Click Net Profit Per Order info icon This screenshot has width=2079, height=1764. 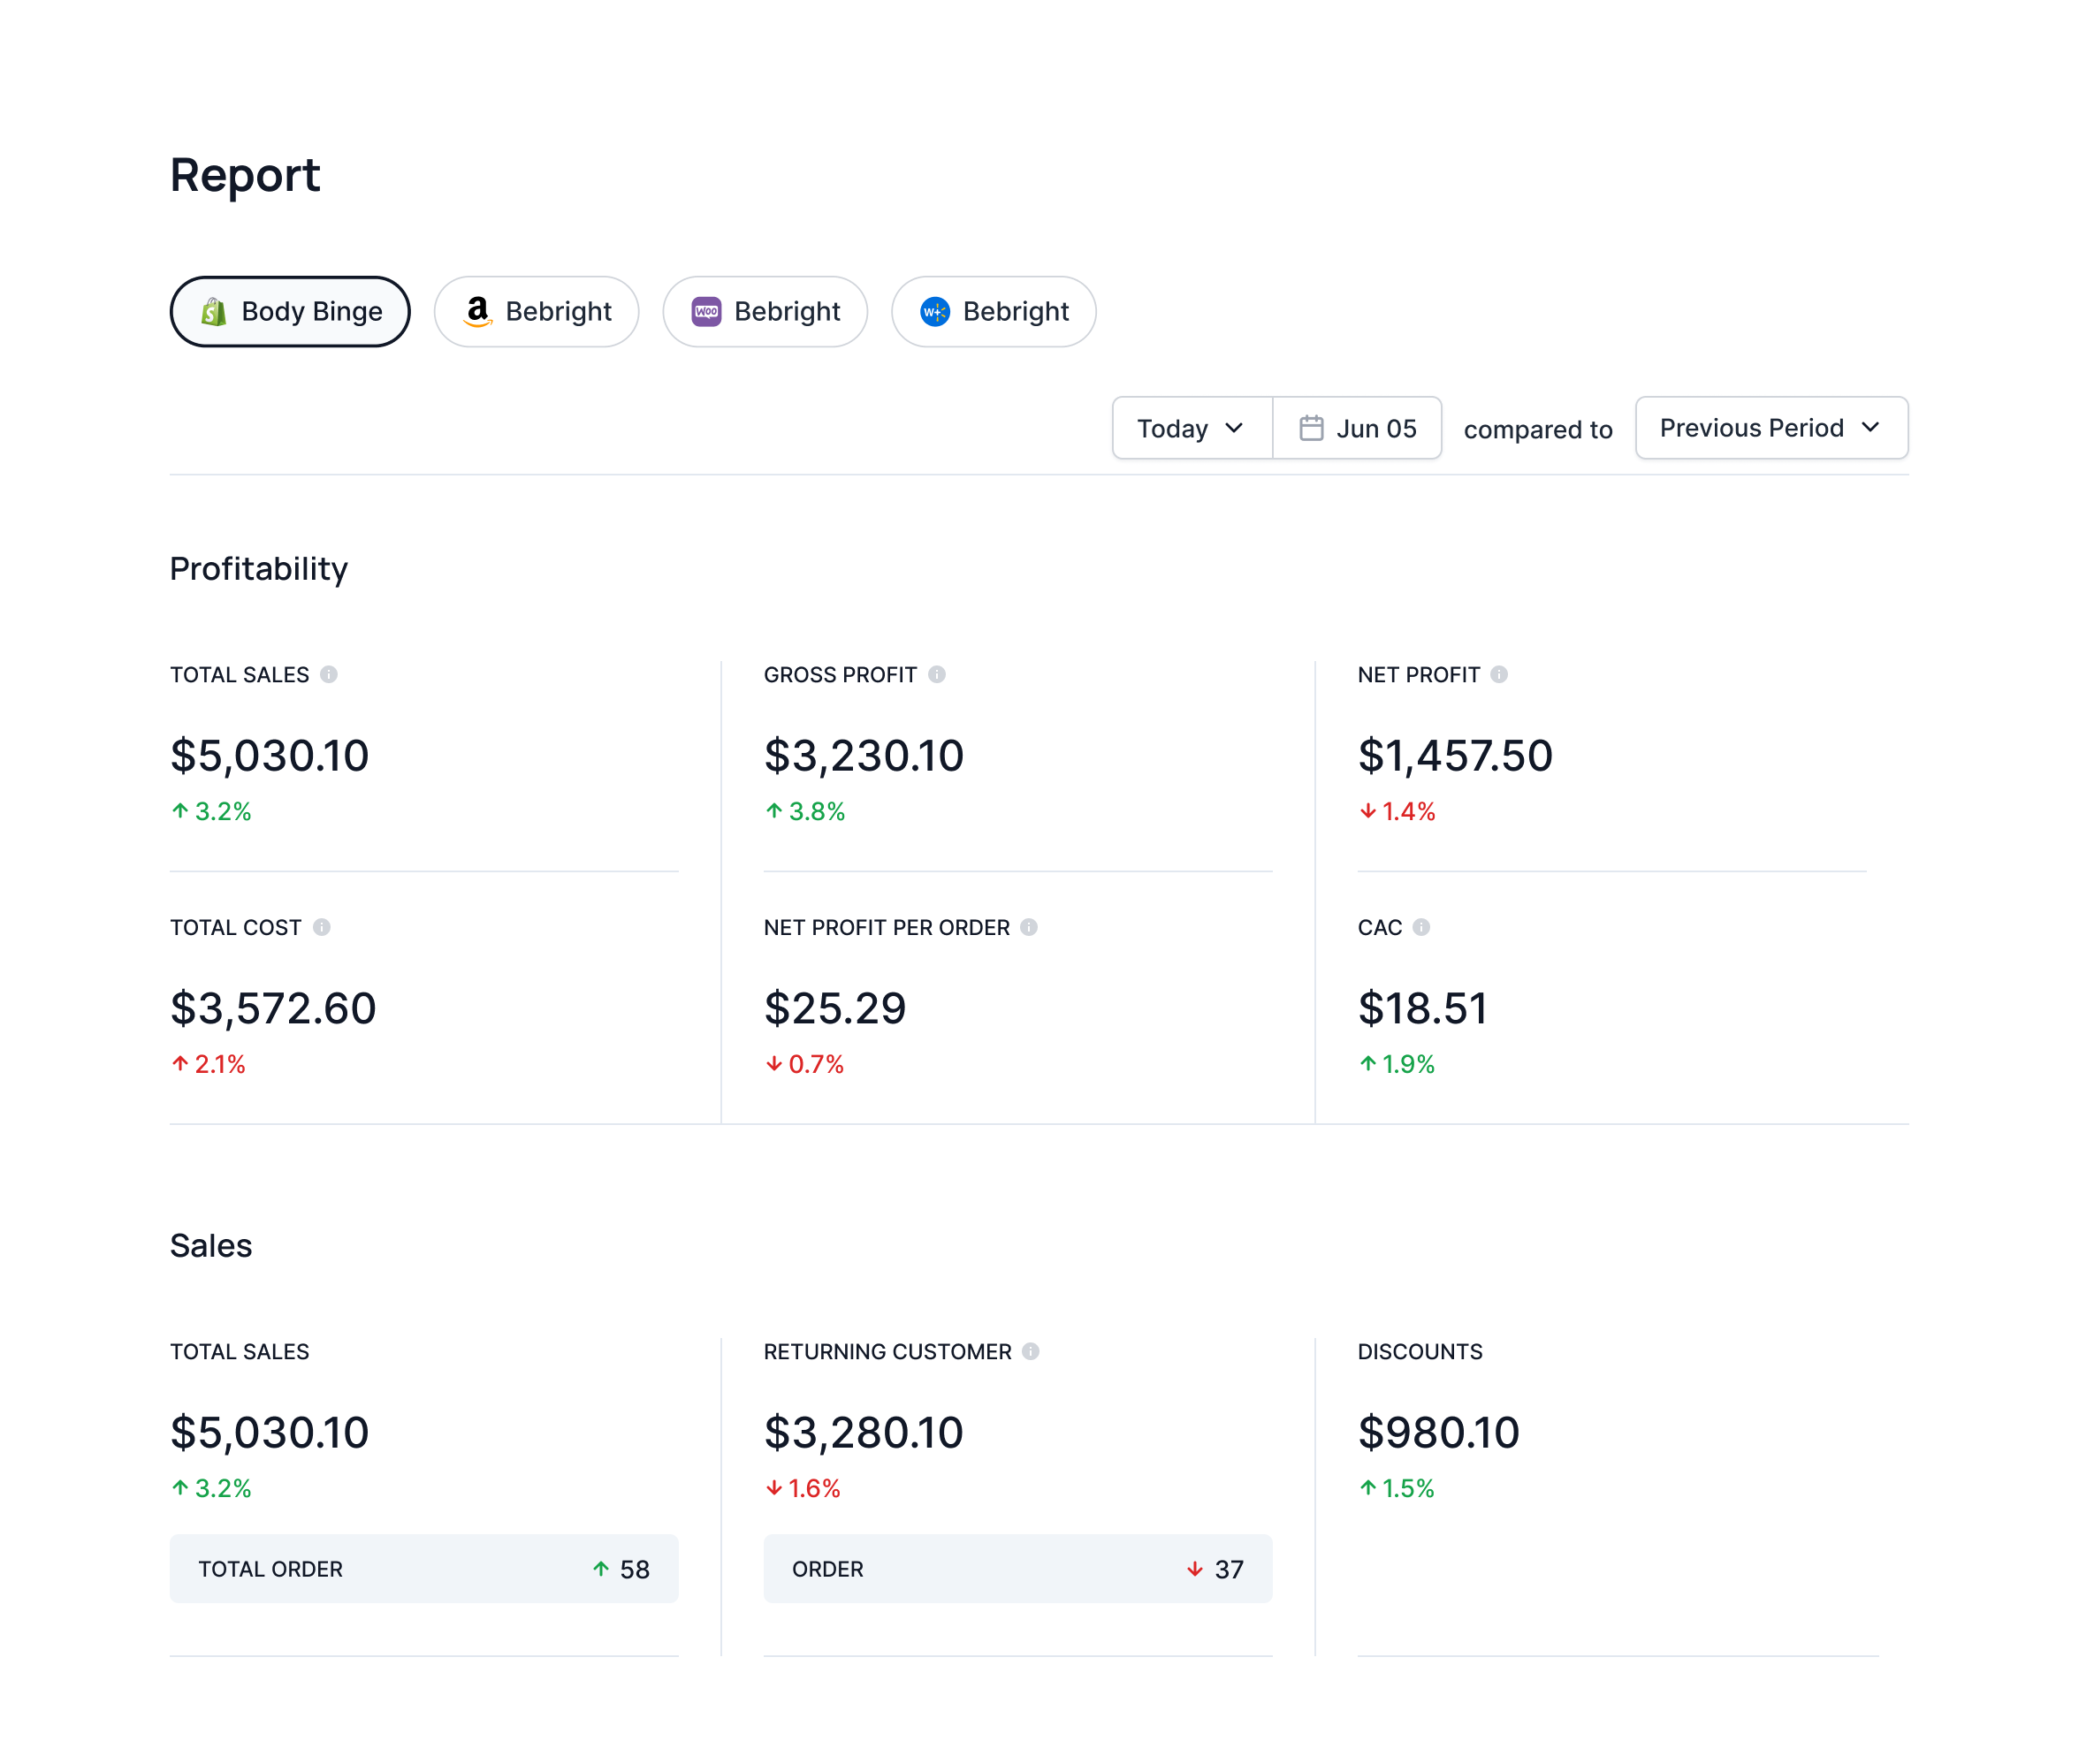tap(1028, 927)
